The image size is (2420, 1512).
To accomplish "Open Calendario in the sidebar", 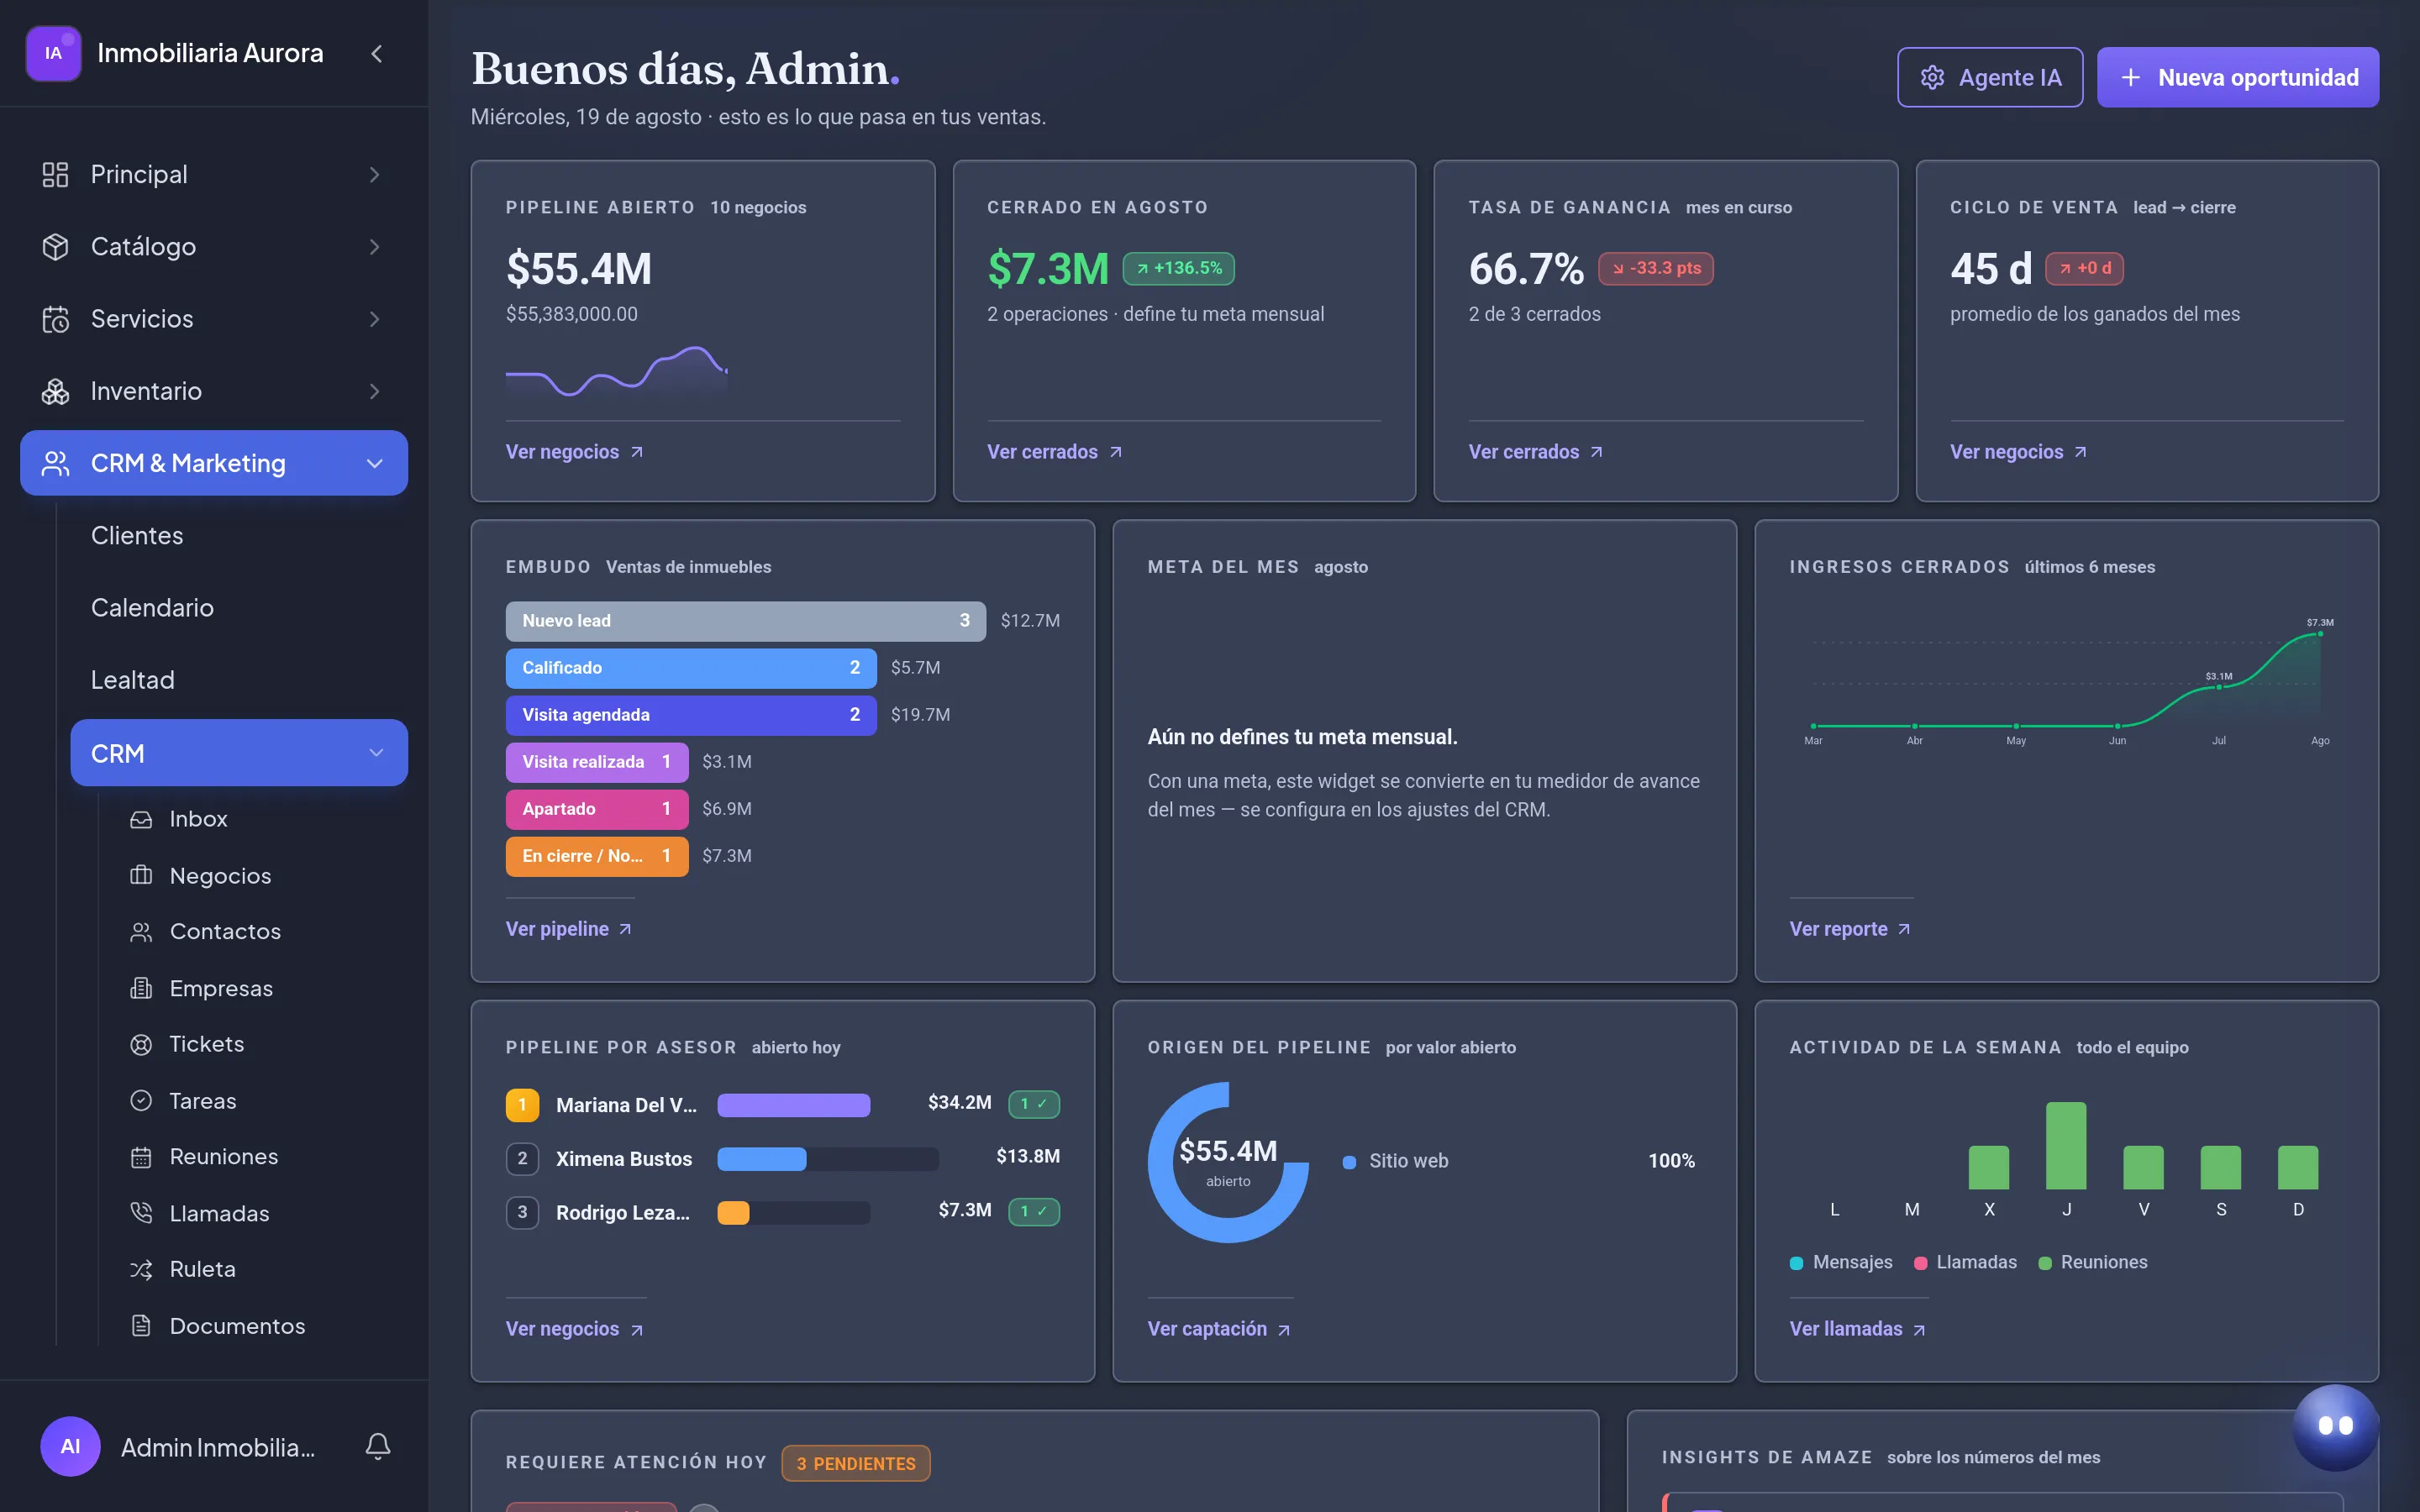I will 152,608.
